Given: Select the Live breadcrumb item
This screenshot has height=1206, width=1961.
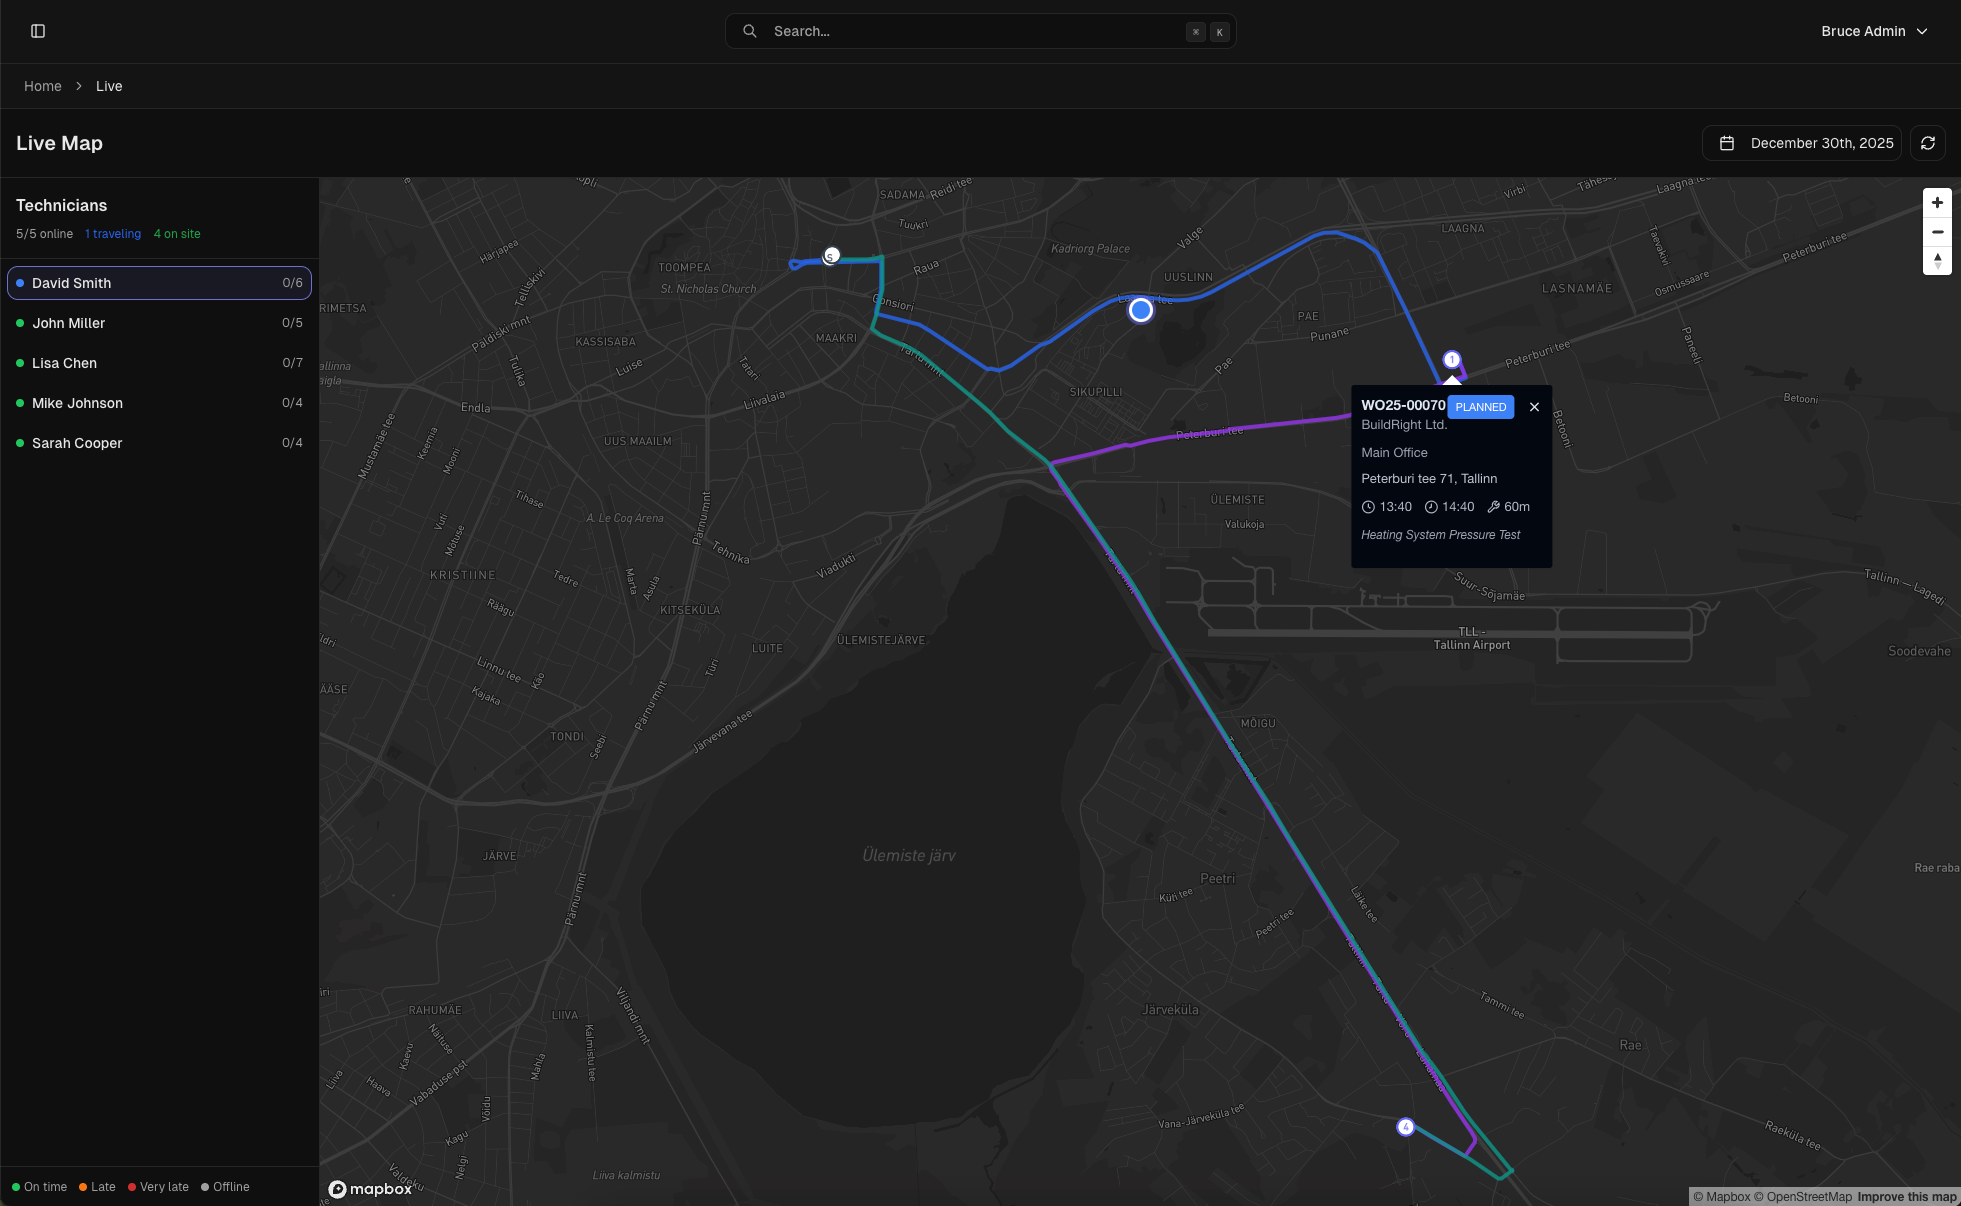Looking at the screenshot, I should (109, 86).
